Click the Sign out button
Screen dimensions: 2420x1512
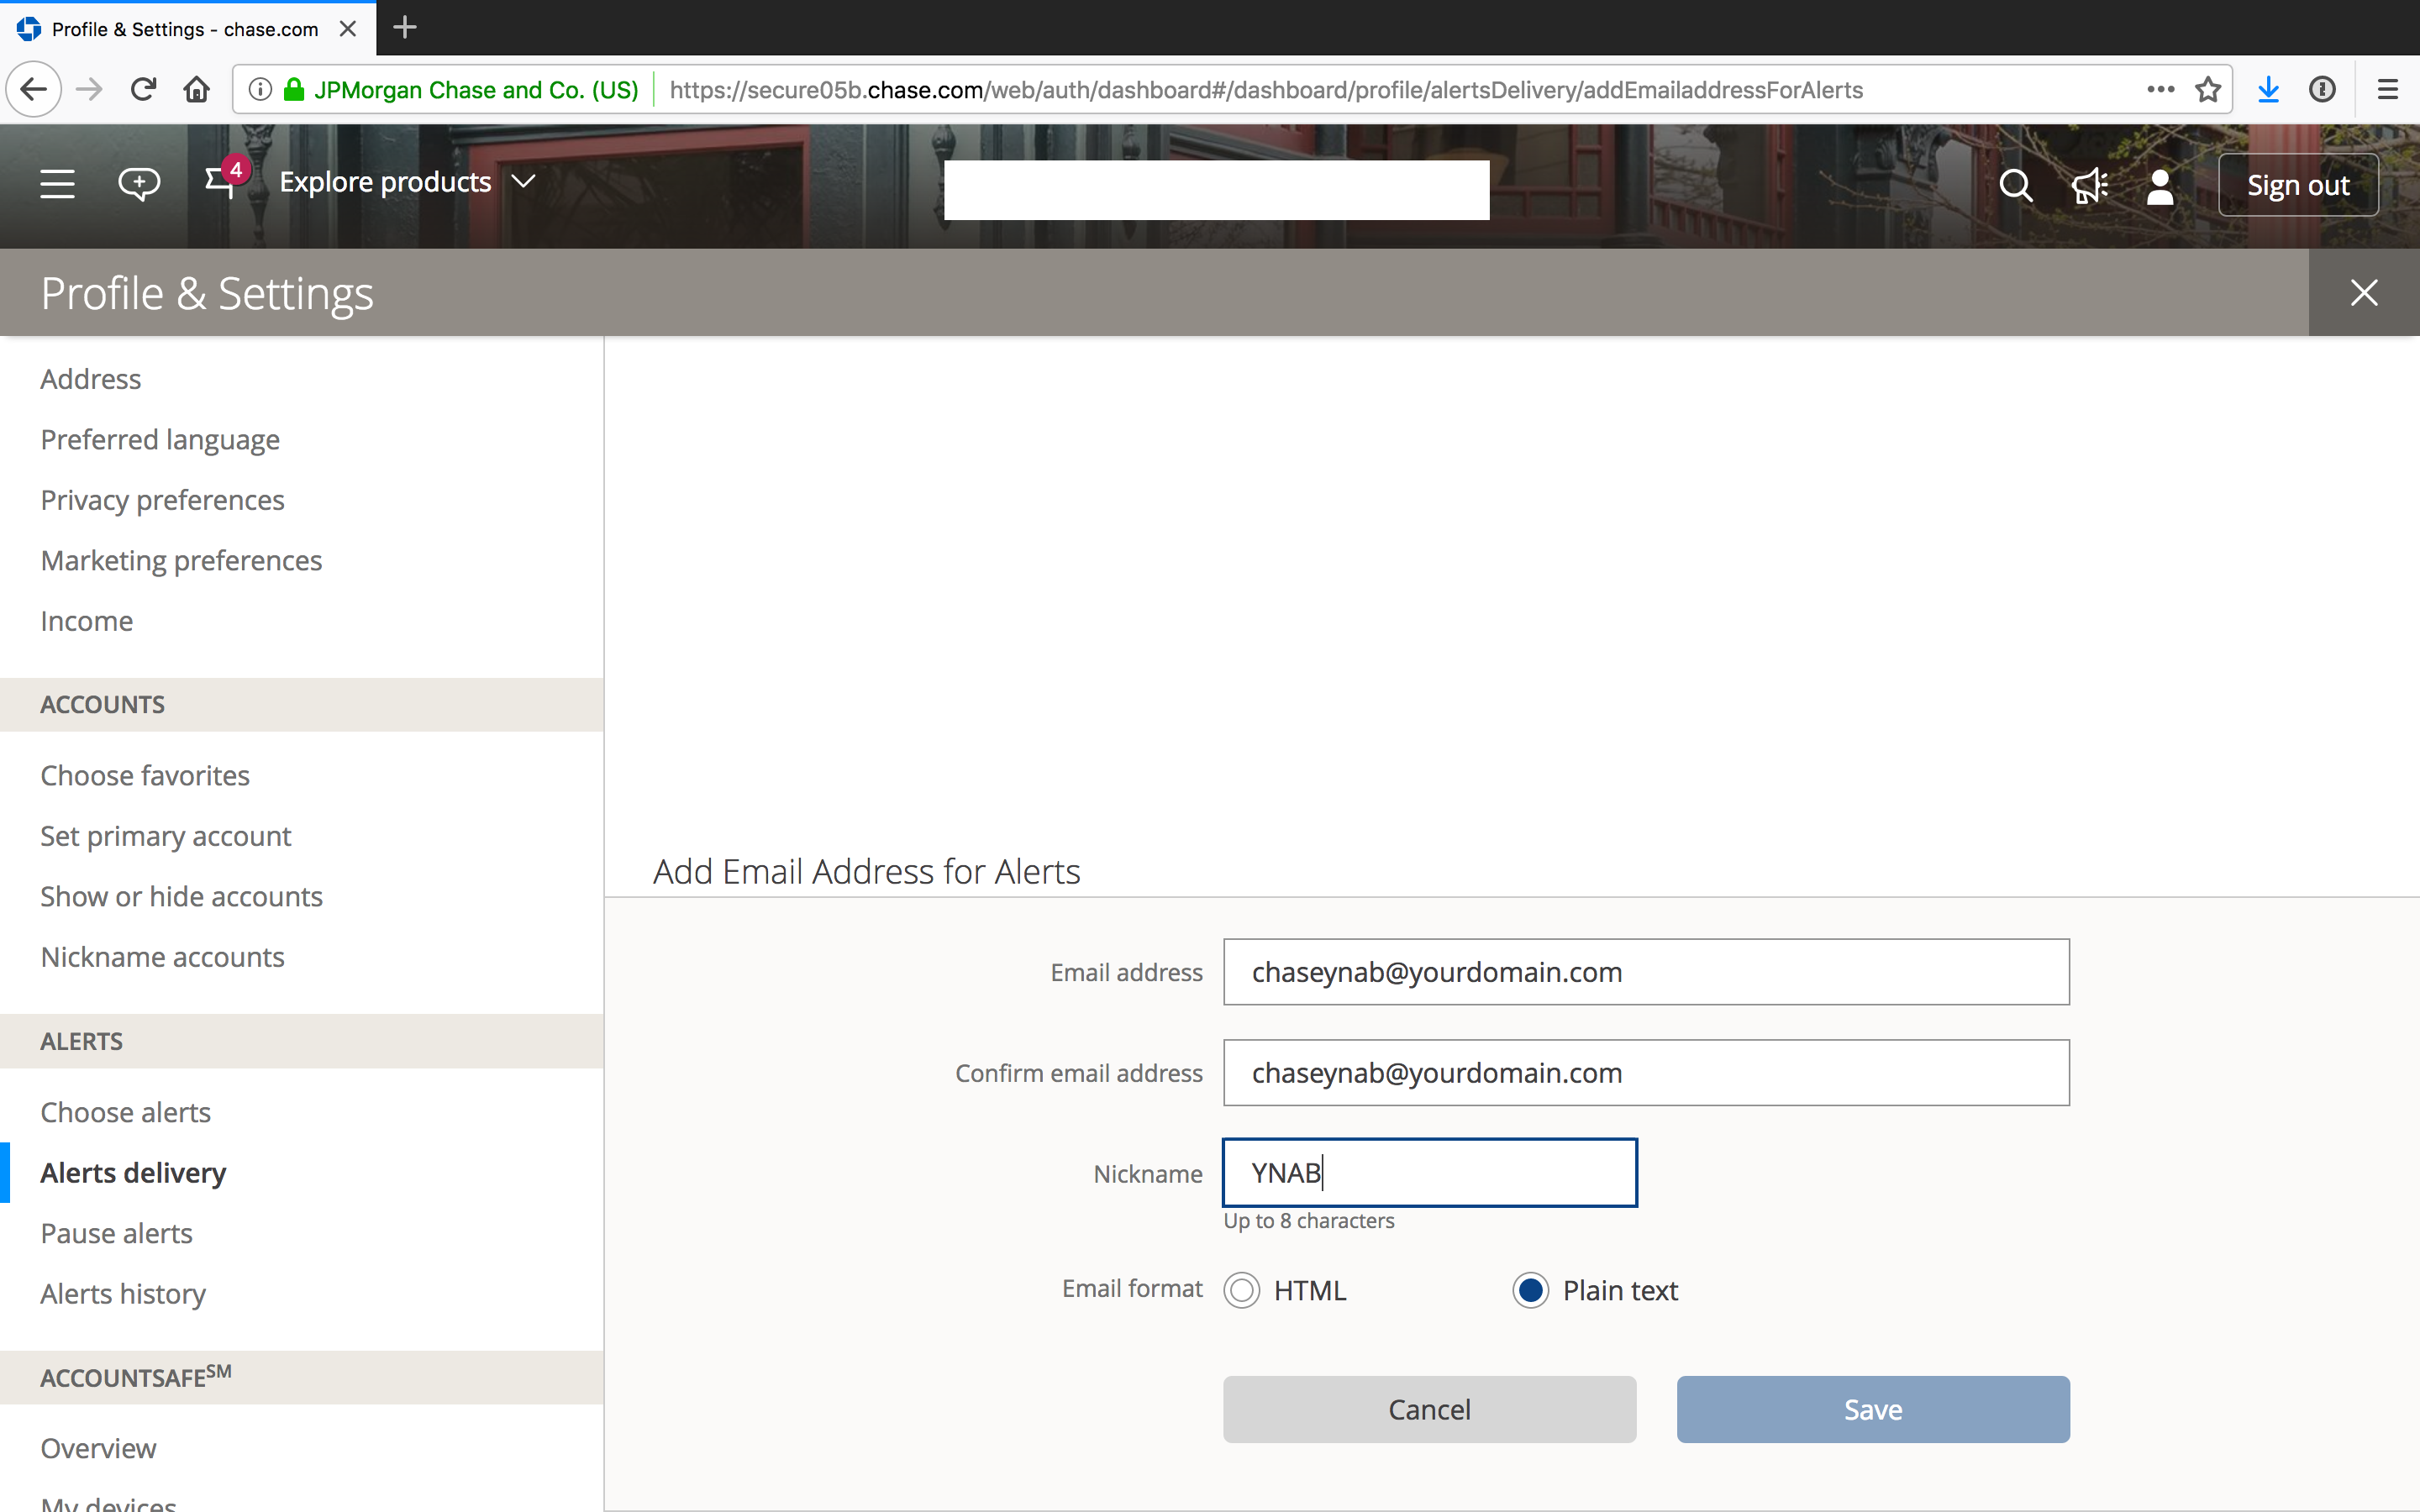coord(2298,185)
